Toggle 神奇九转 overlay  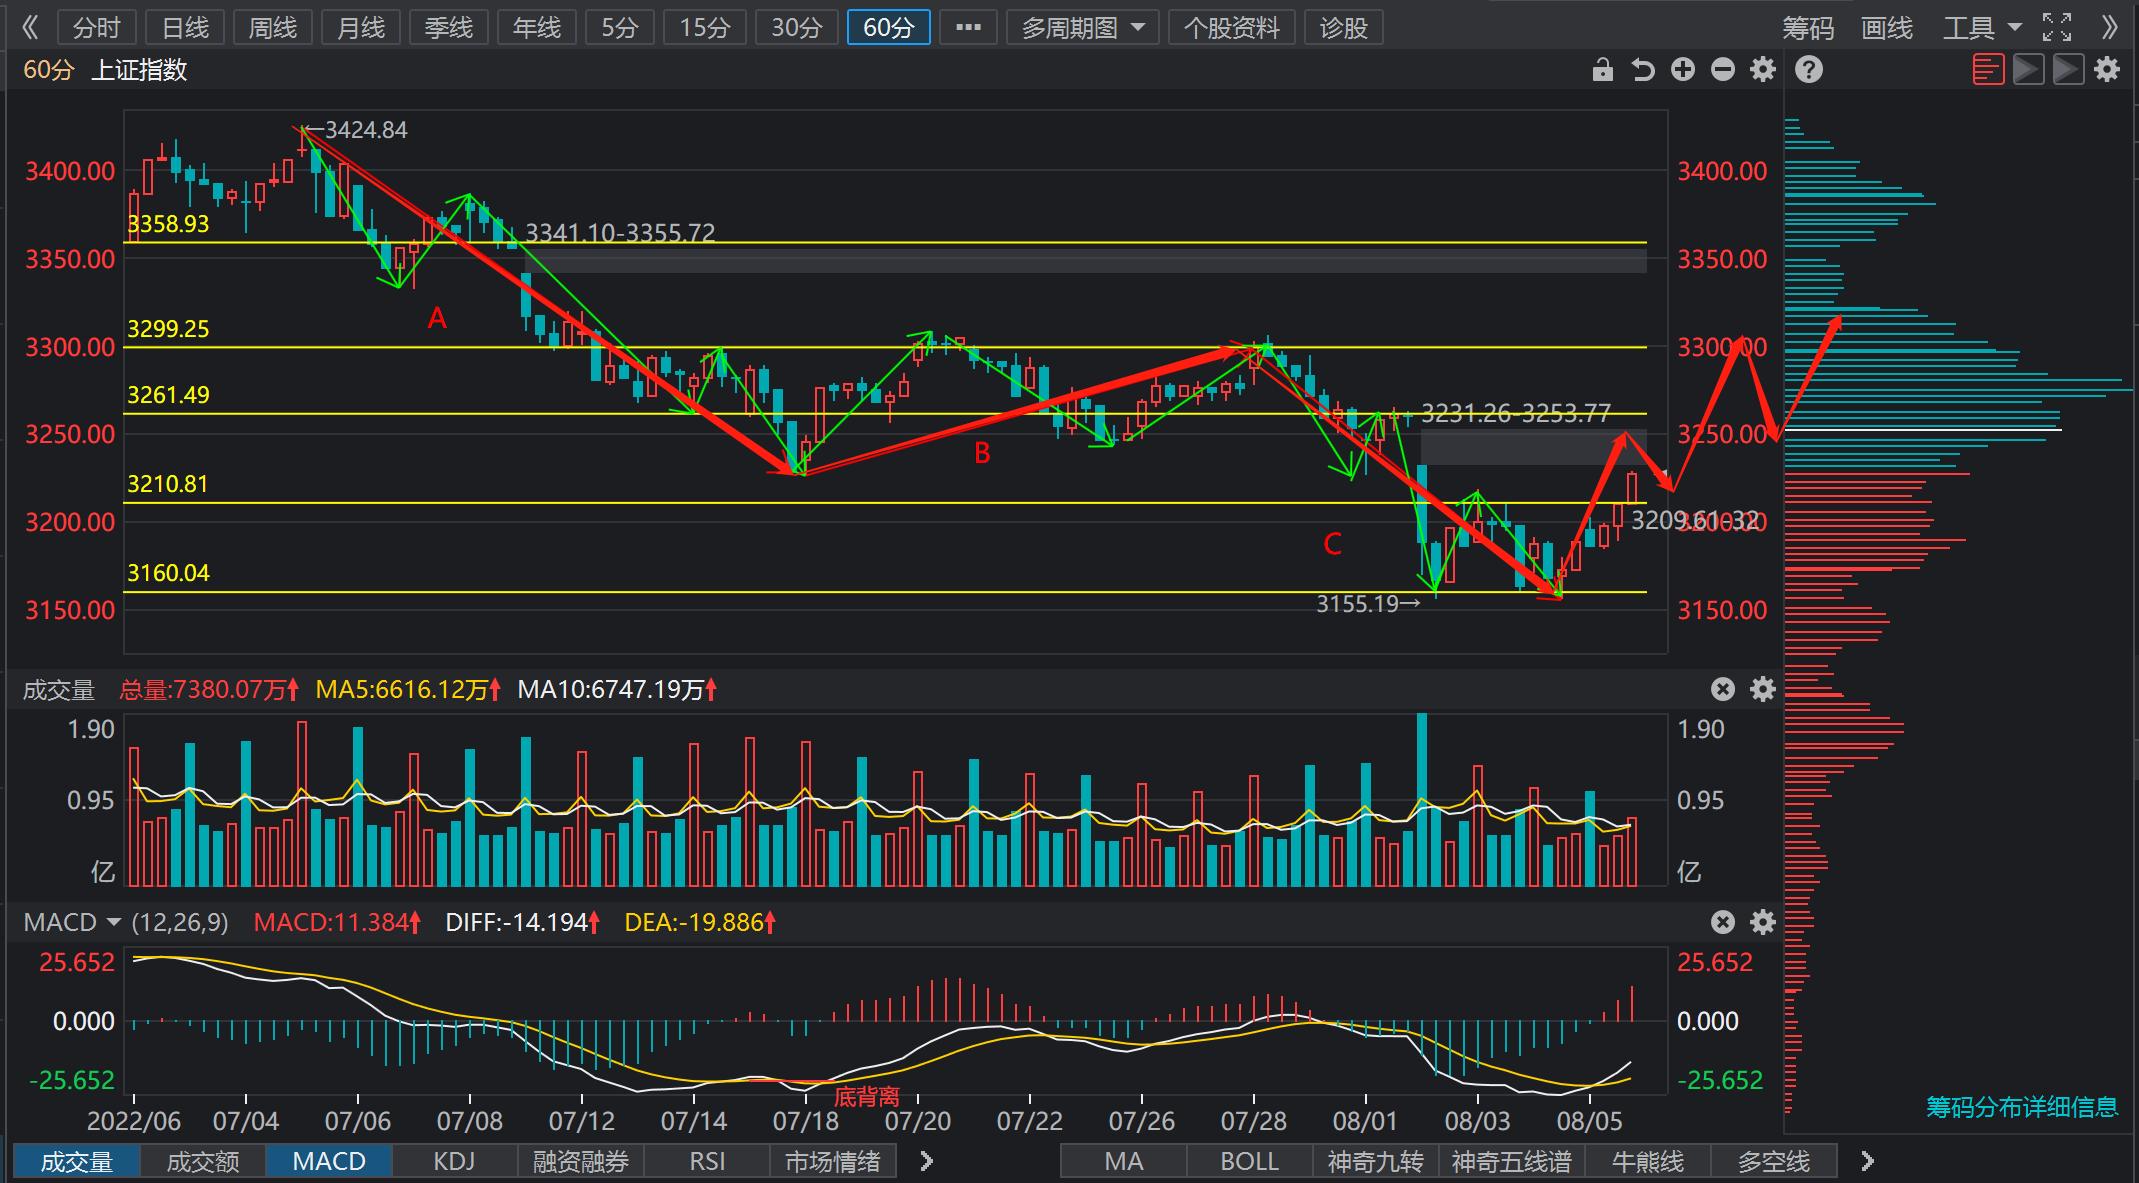(x=1376, y=1161)
